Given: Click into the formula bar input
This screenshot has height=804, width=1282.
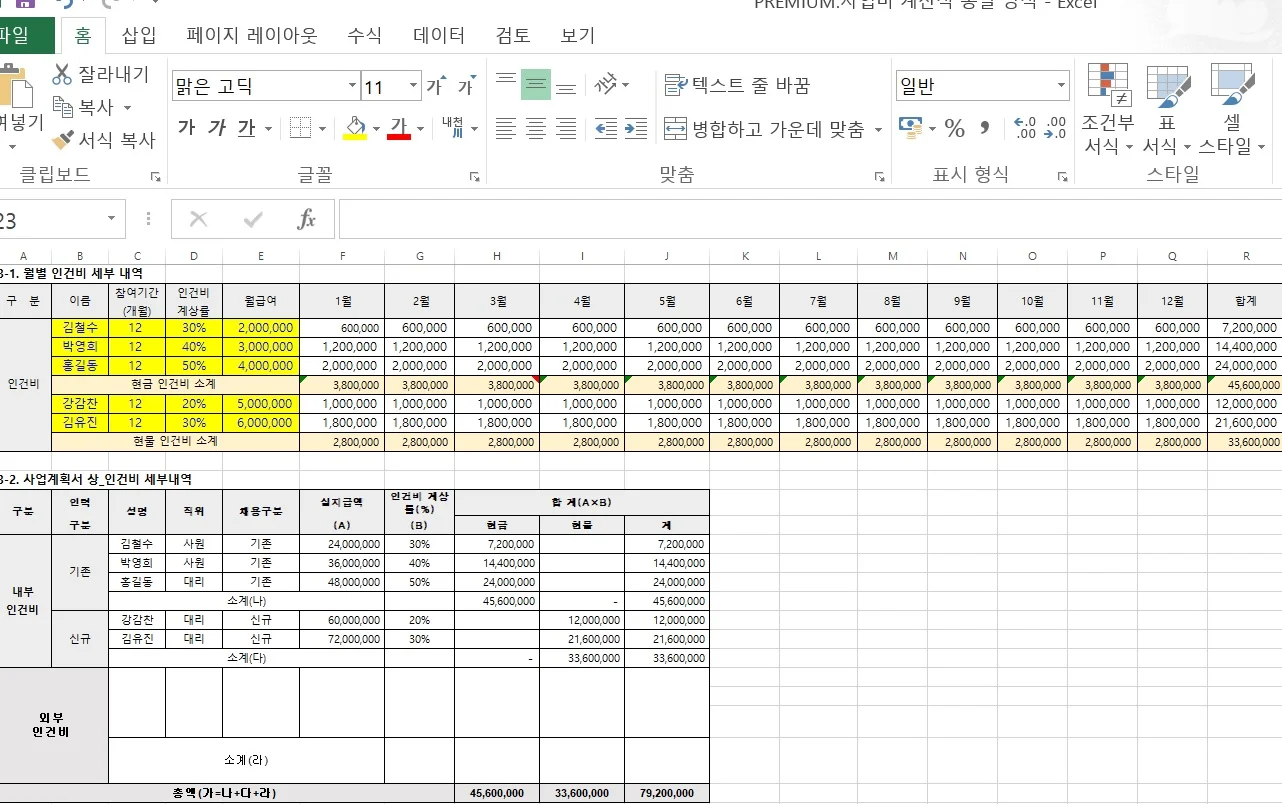Looking at the screenshot, I should (810, 219).
